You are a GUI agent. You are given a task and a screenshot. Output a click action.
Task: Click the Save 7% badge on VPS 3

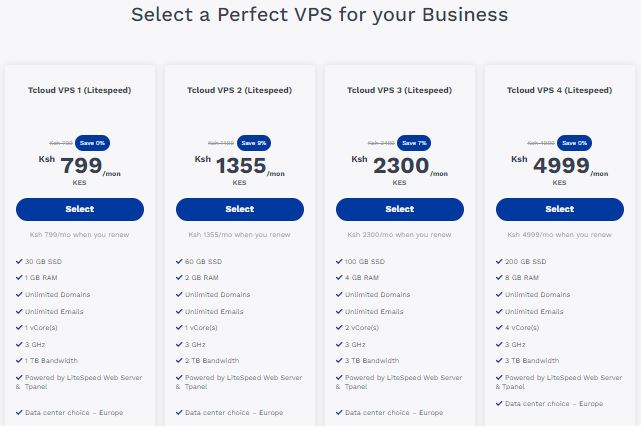[x=414, y=143]
